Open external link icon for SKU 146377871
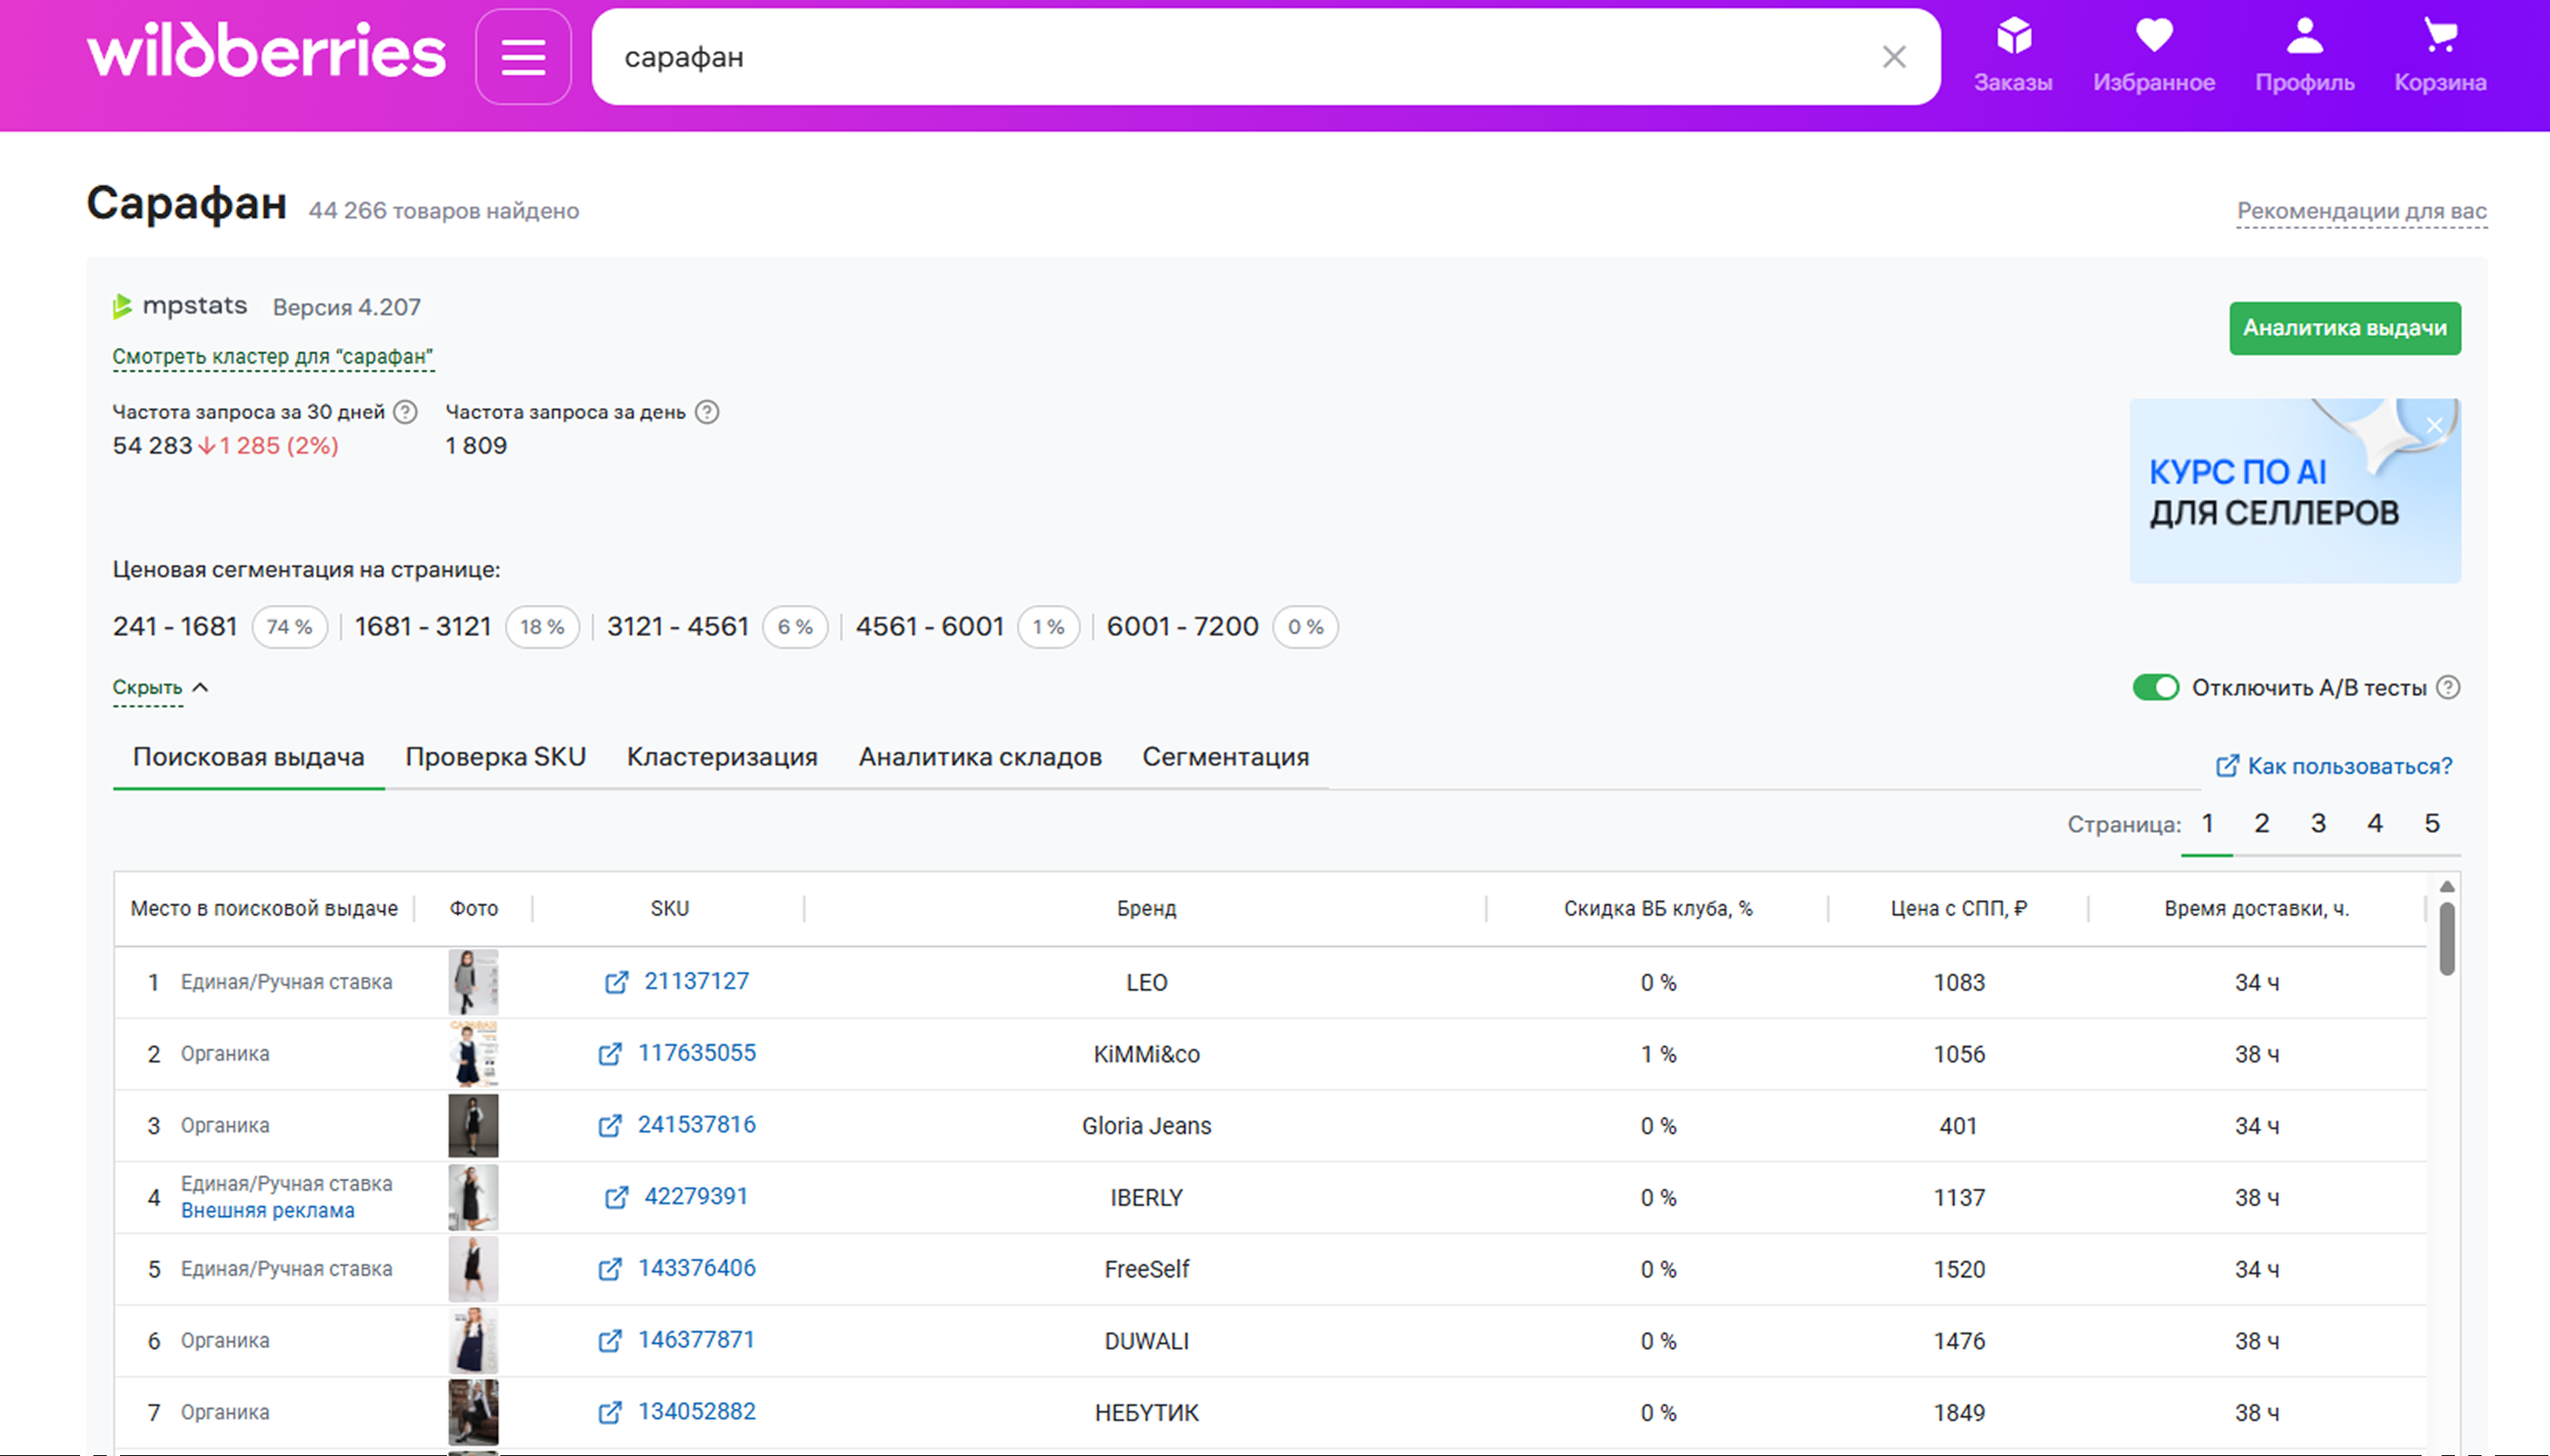2550x1456 pixels. coord(610,1341)
